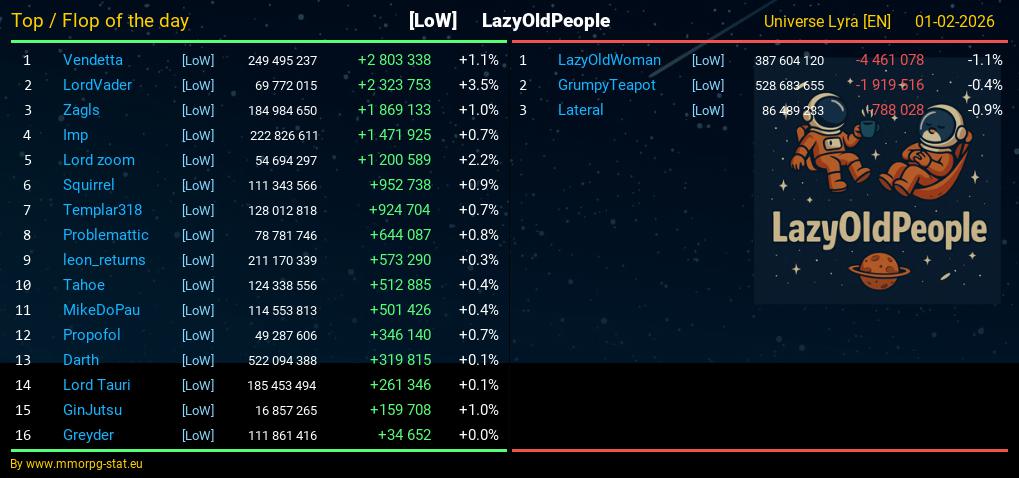Viewport: 1019px width, 478px height.
Task: Click on Templar318 player name
Action: (x=102, y=210)
